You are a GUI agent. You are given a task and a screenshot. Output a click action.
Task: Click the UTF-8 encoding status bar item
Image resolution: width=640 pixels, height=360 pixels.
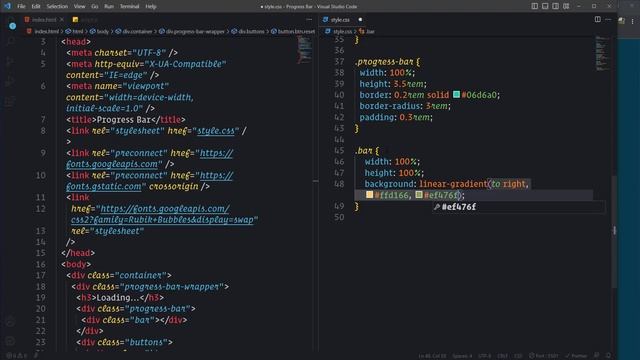(x=484, y=356)
